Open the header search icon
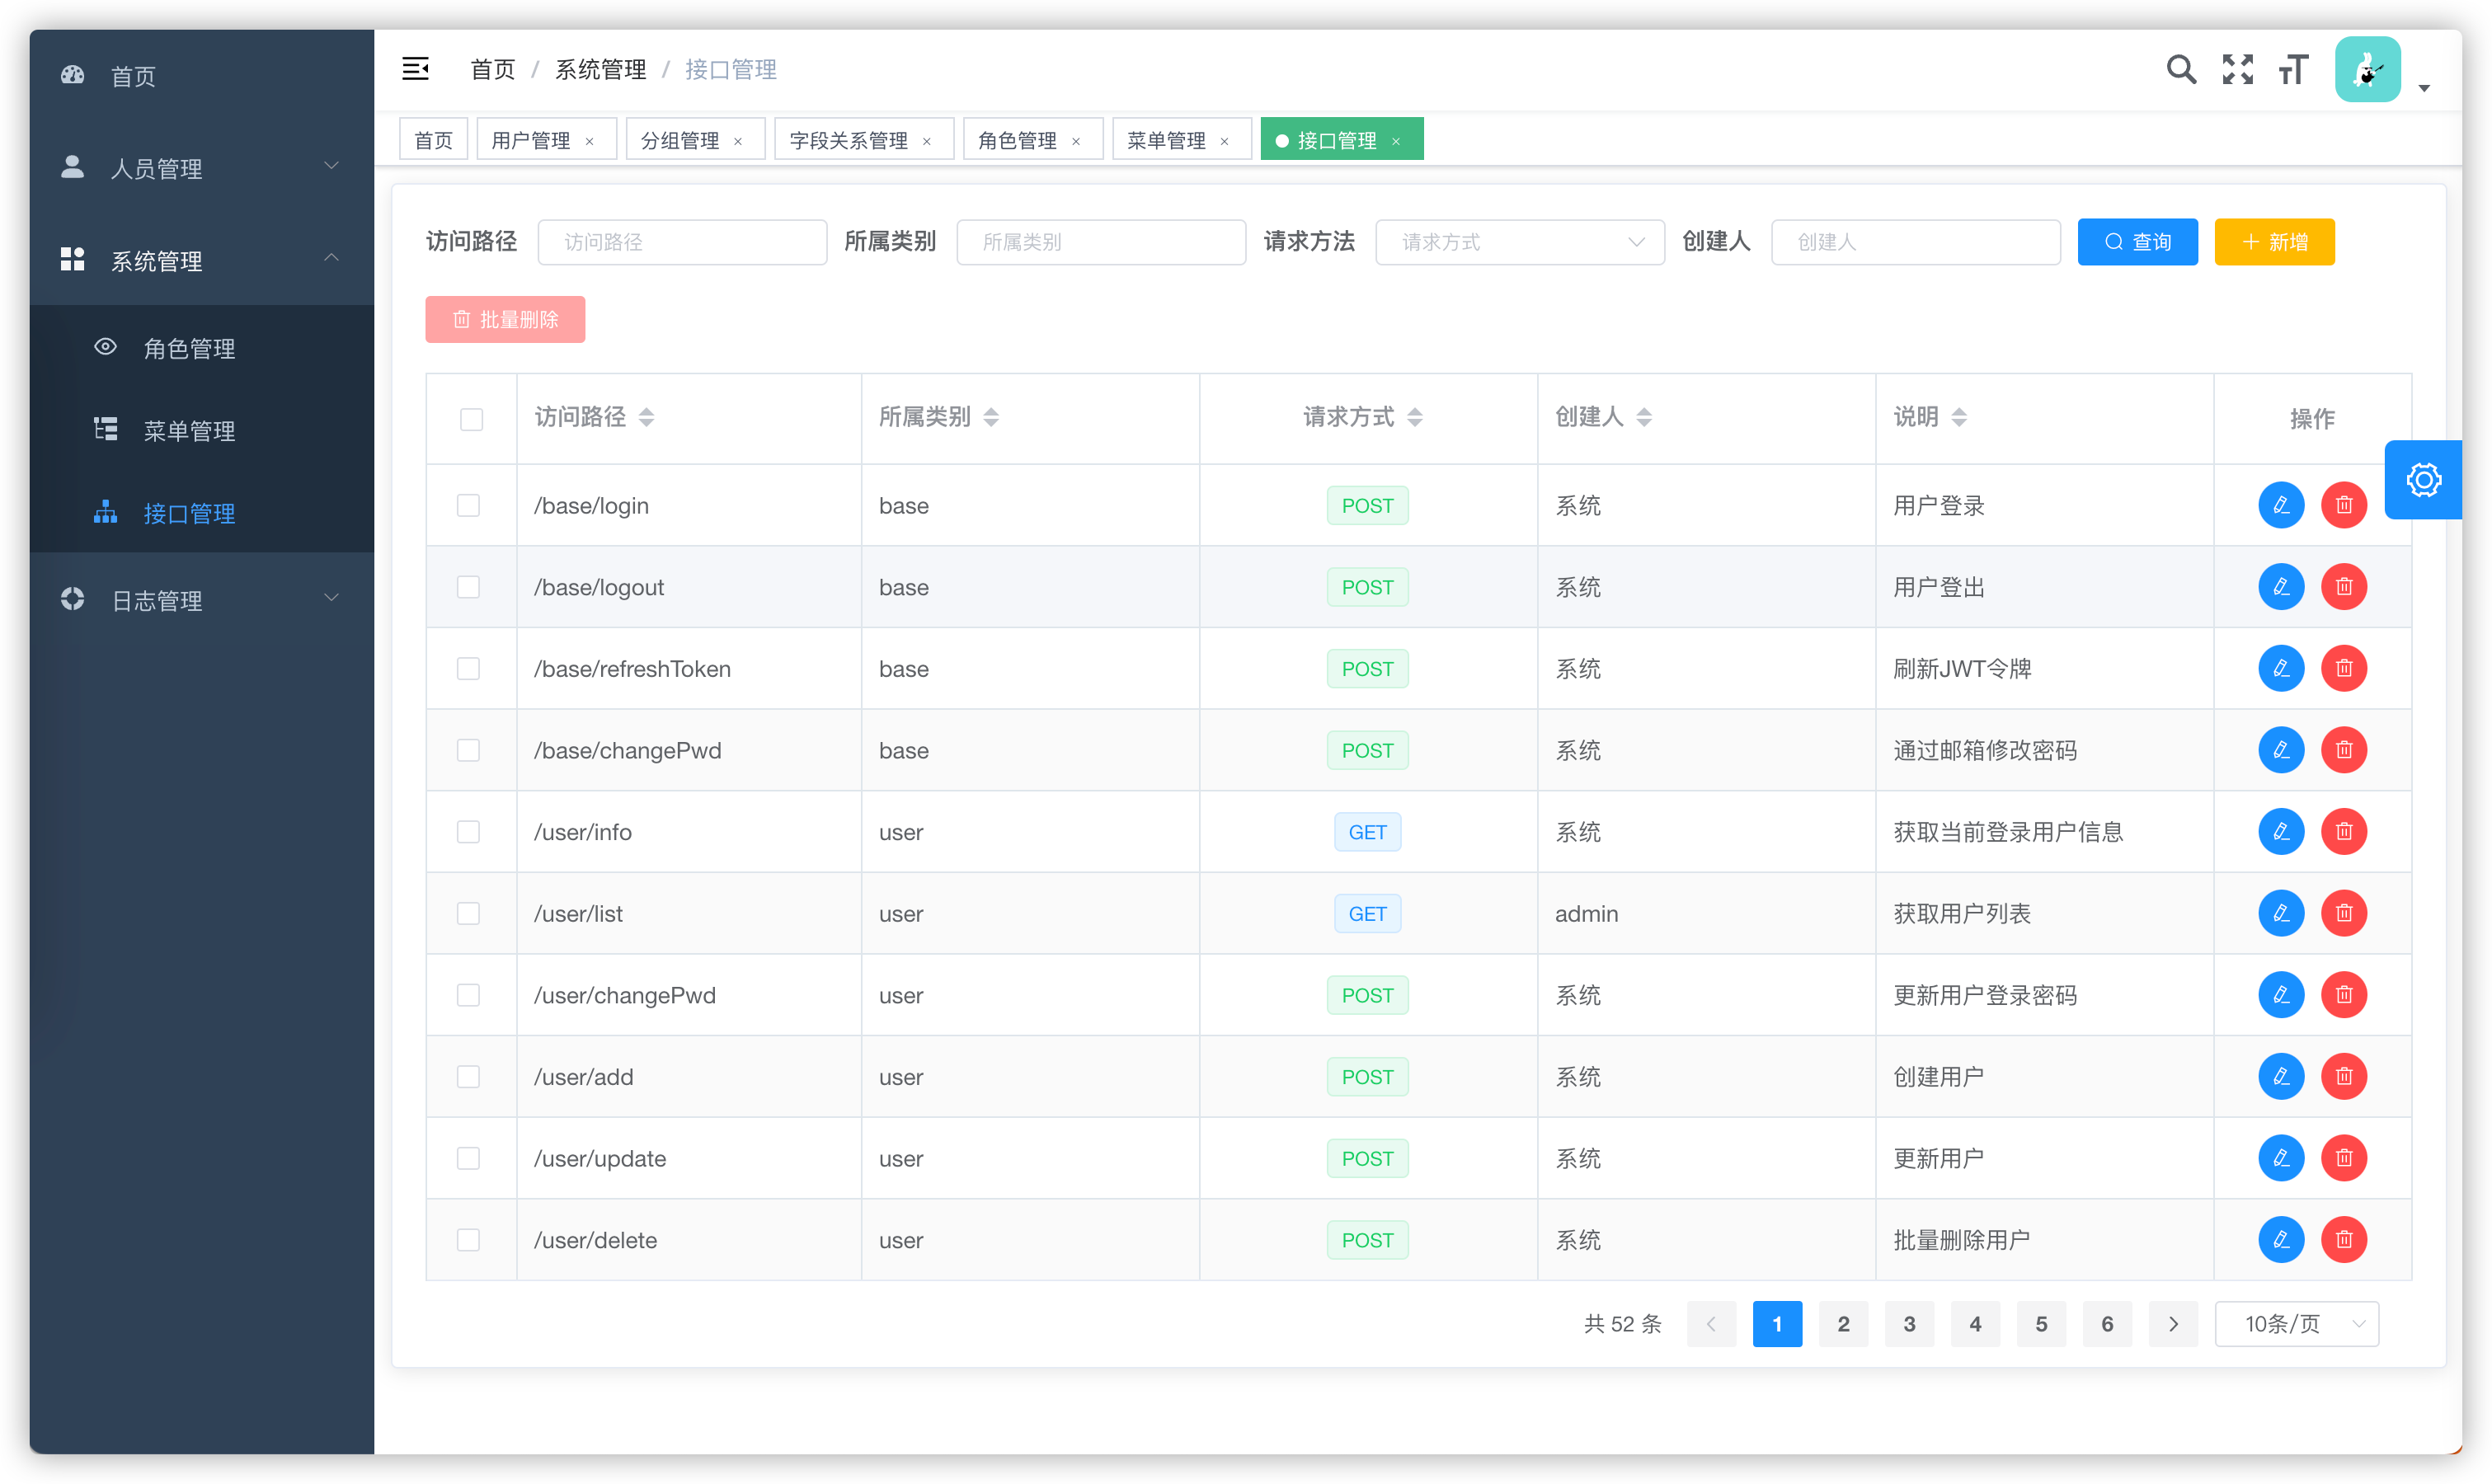The width and height of the screenshot is (2492, 1484). [x=2181, y=69]
